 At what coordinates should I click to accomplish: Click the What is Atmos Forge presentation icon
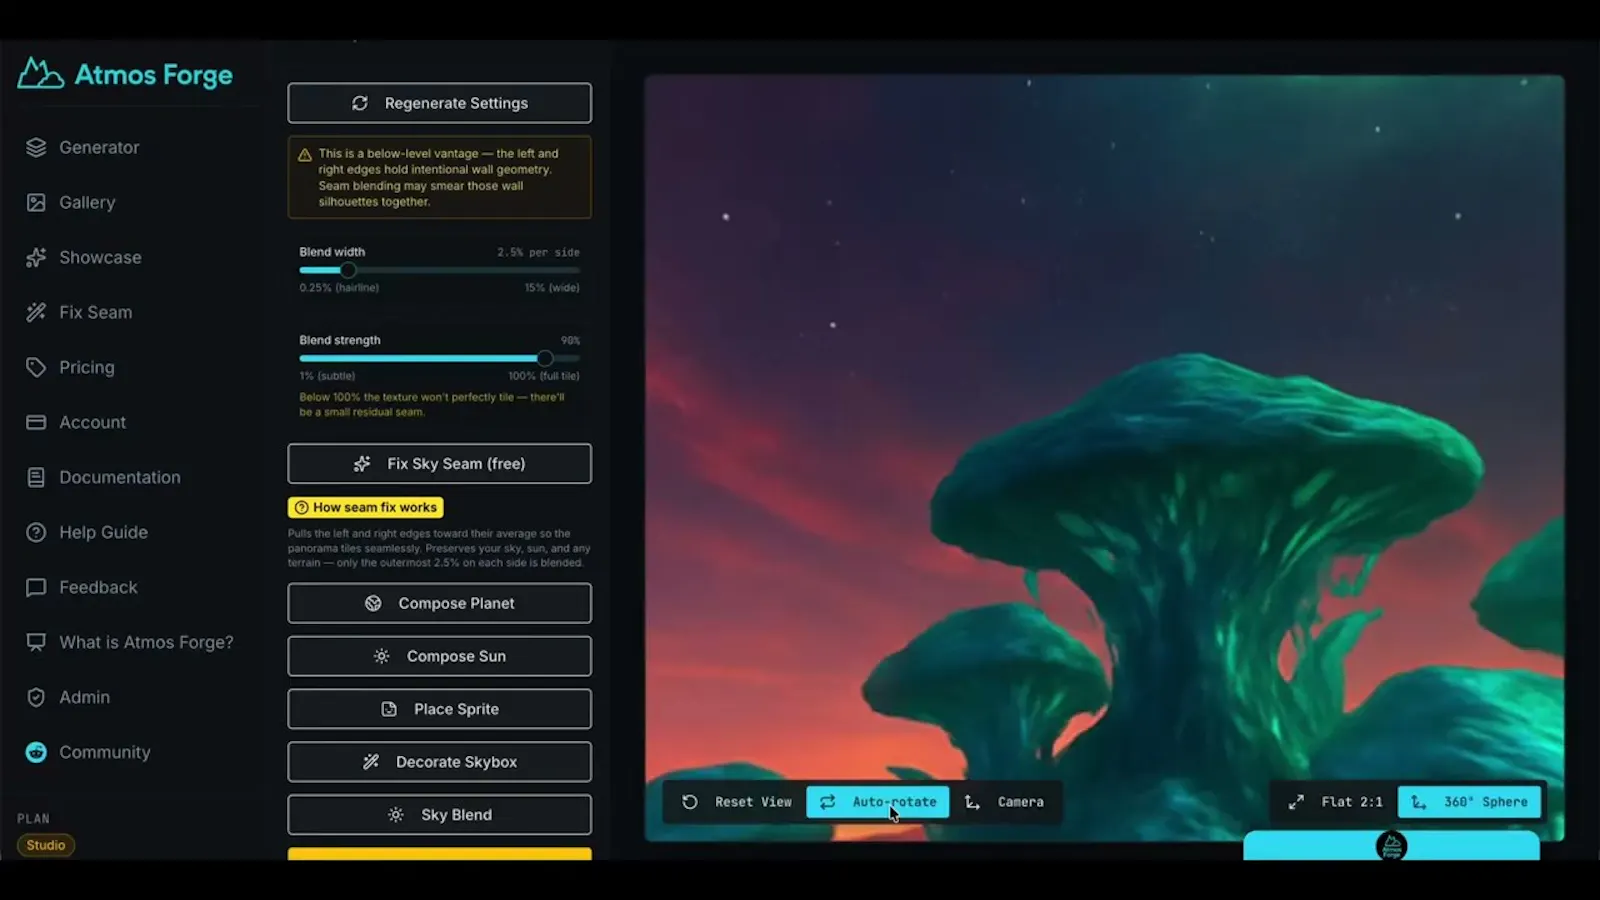(36, 642)
